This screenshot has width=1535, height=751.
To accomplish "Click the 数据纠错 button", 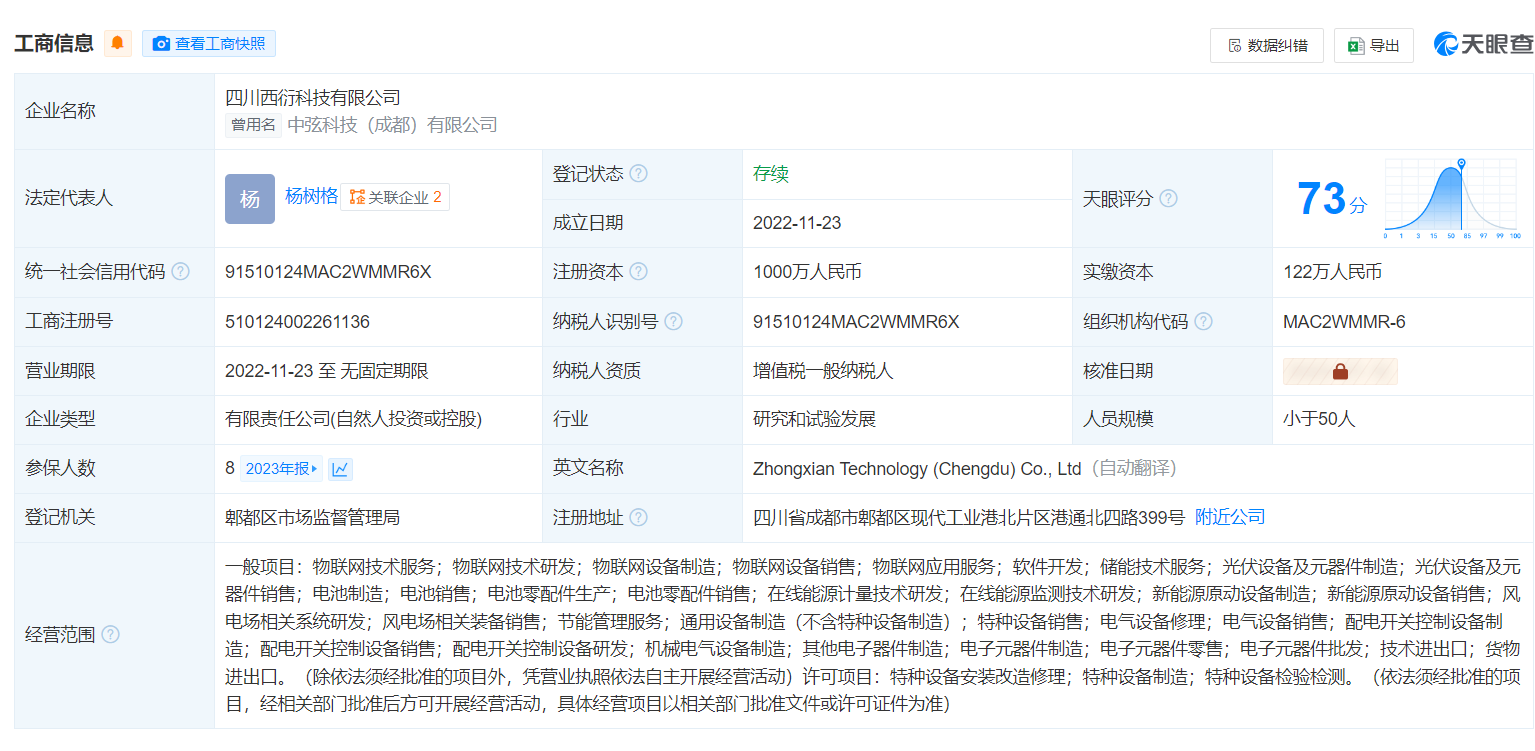I will click(1267, 45).
